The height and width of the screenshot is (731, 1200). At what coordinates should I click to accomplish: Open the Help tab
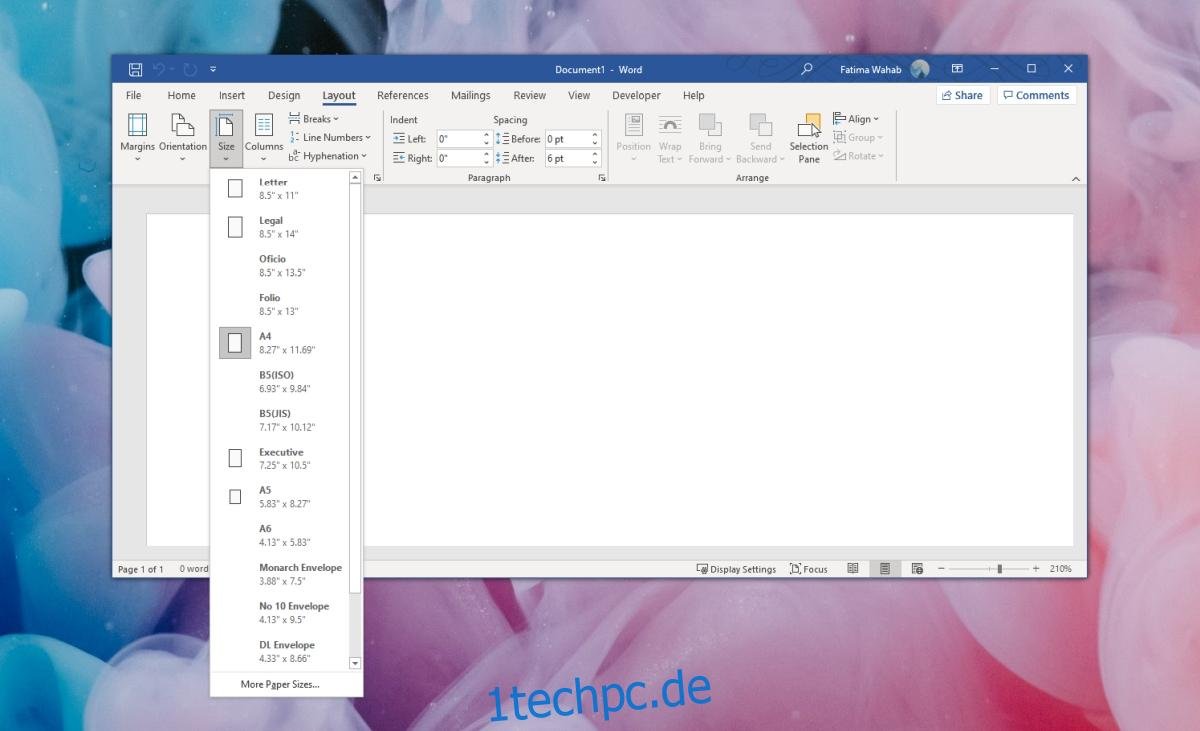(x=694, y=96)
